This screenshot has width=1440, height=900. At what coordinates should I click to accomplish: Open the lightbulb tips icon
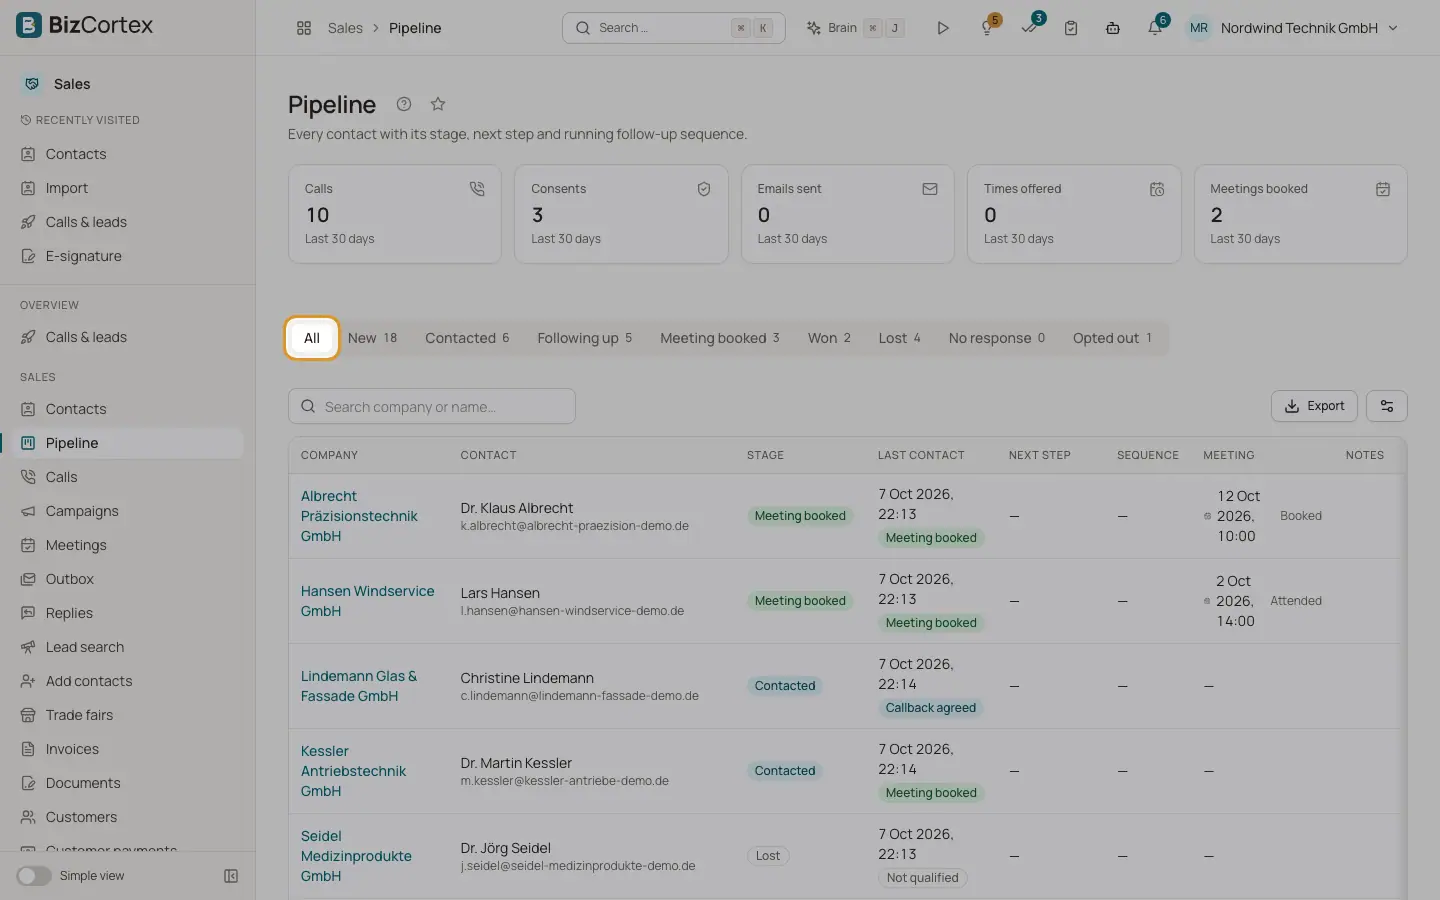coord(987,28)
